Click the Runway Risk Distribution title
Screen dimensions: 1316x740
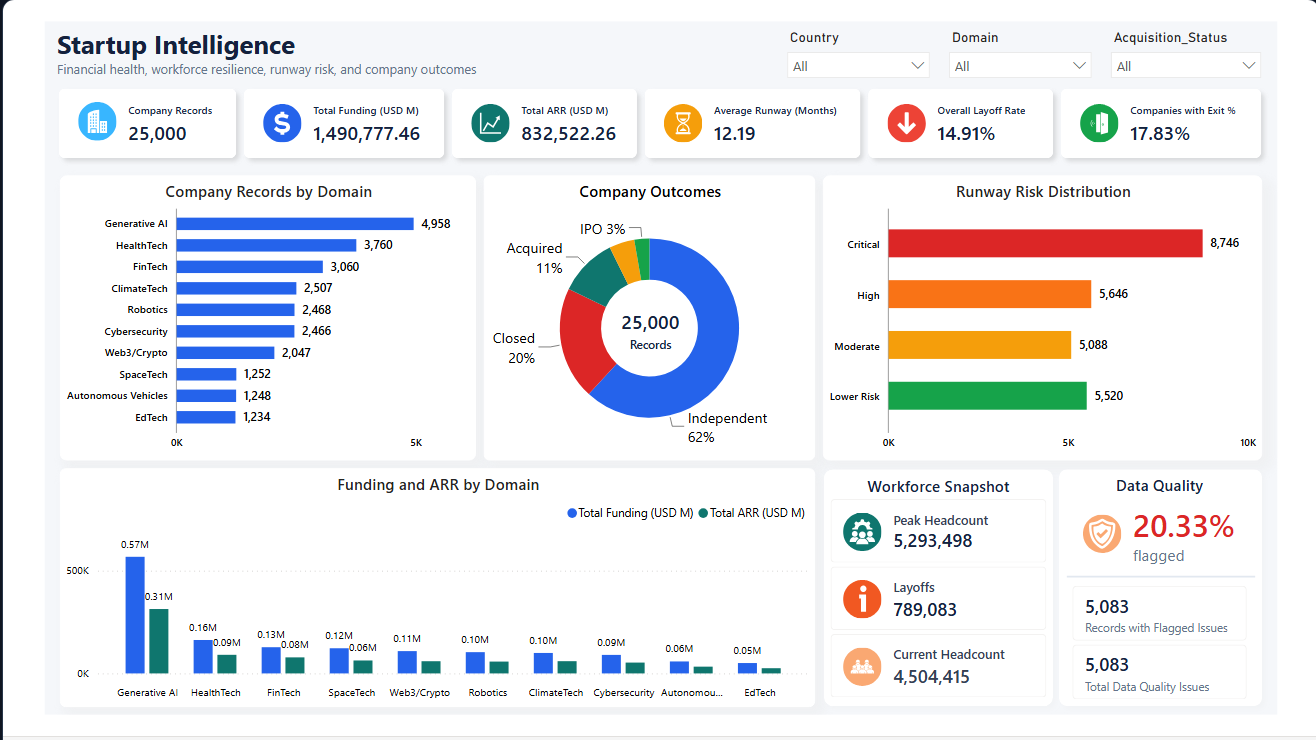pyautogui.click(x=1043, y=192)
